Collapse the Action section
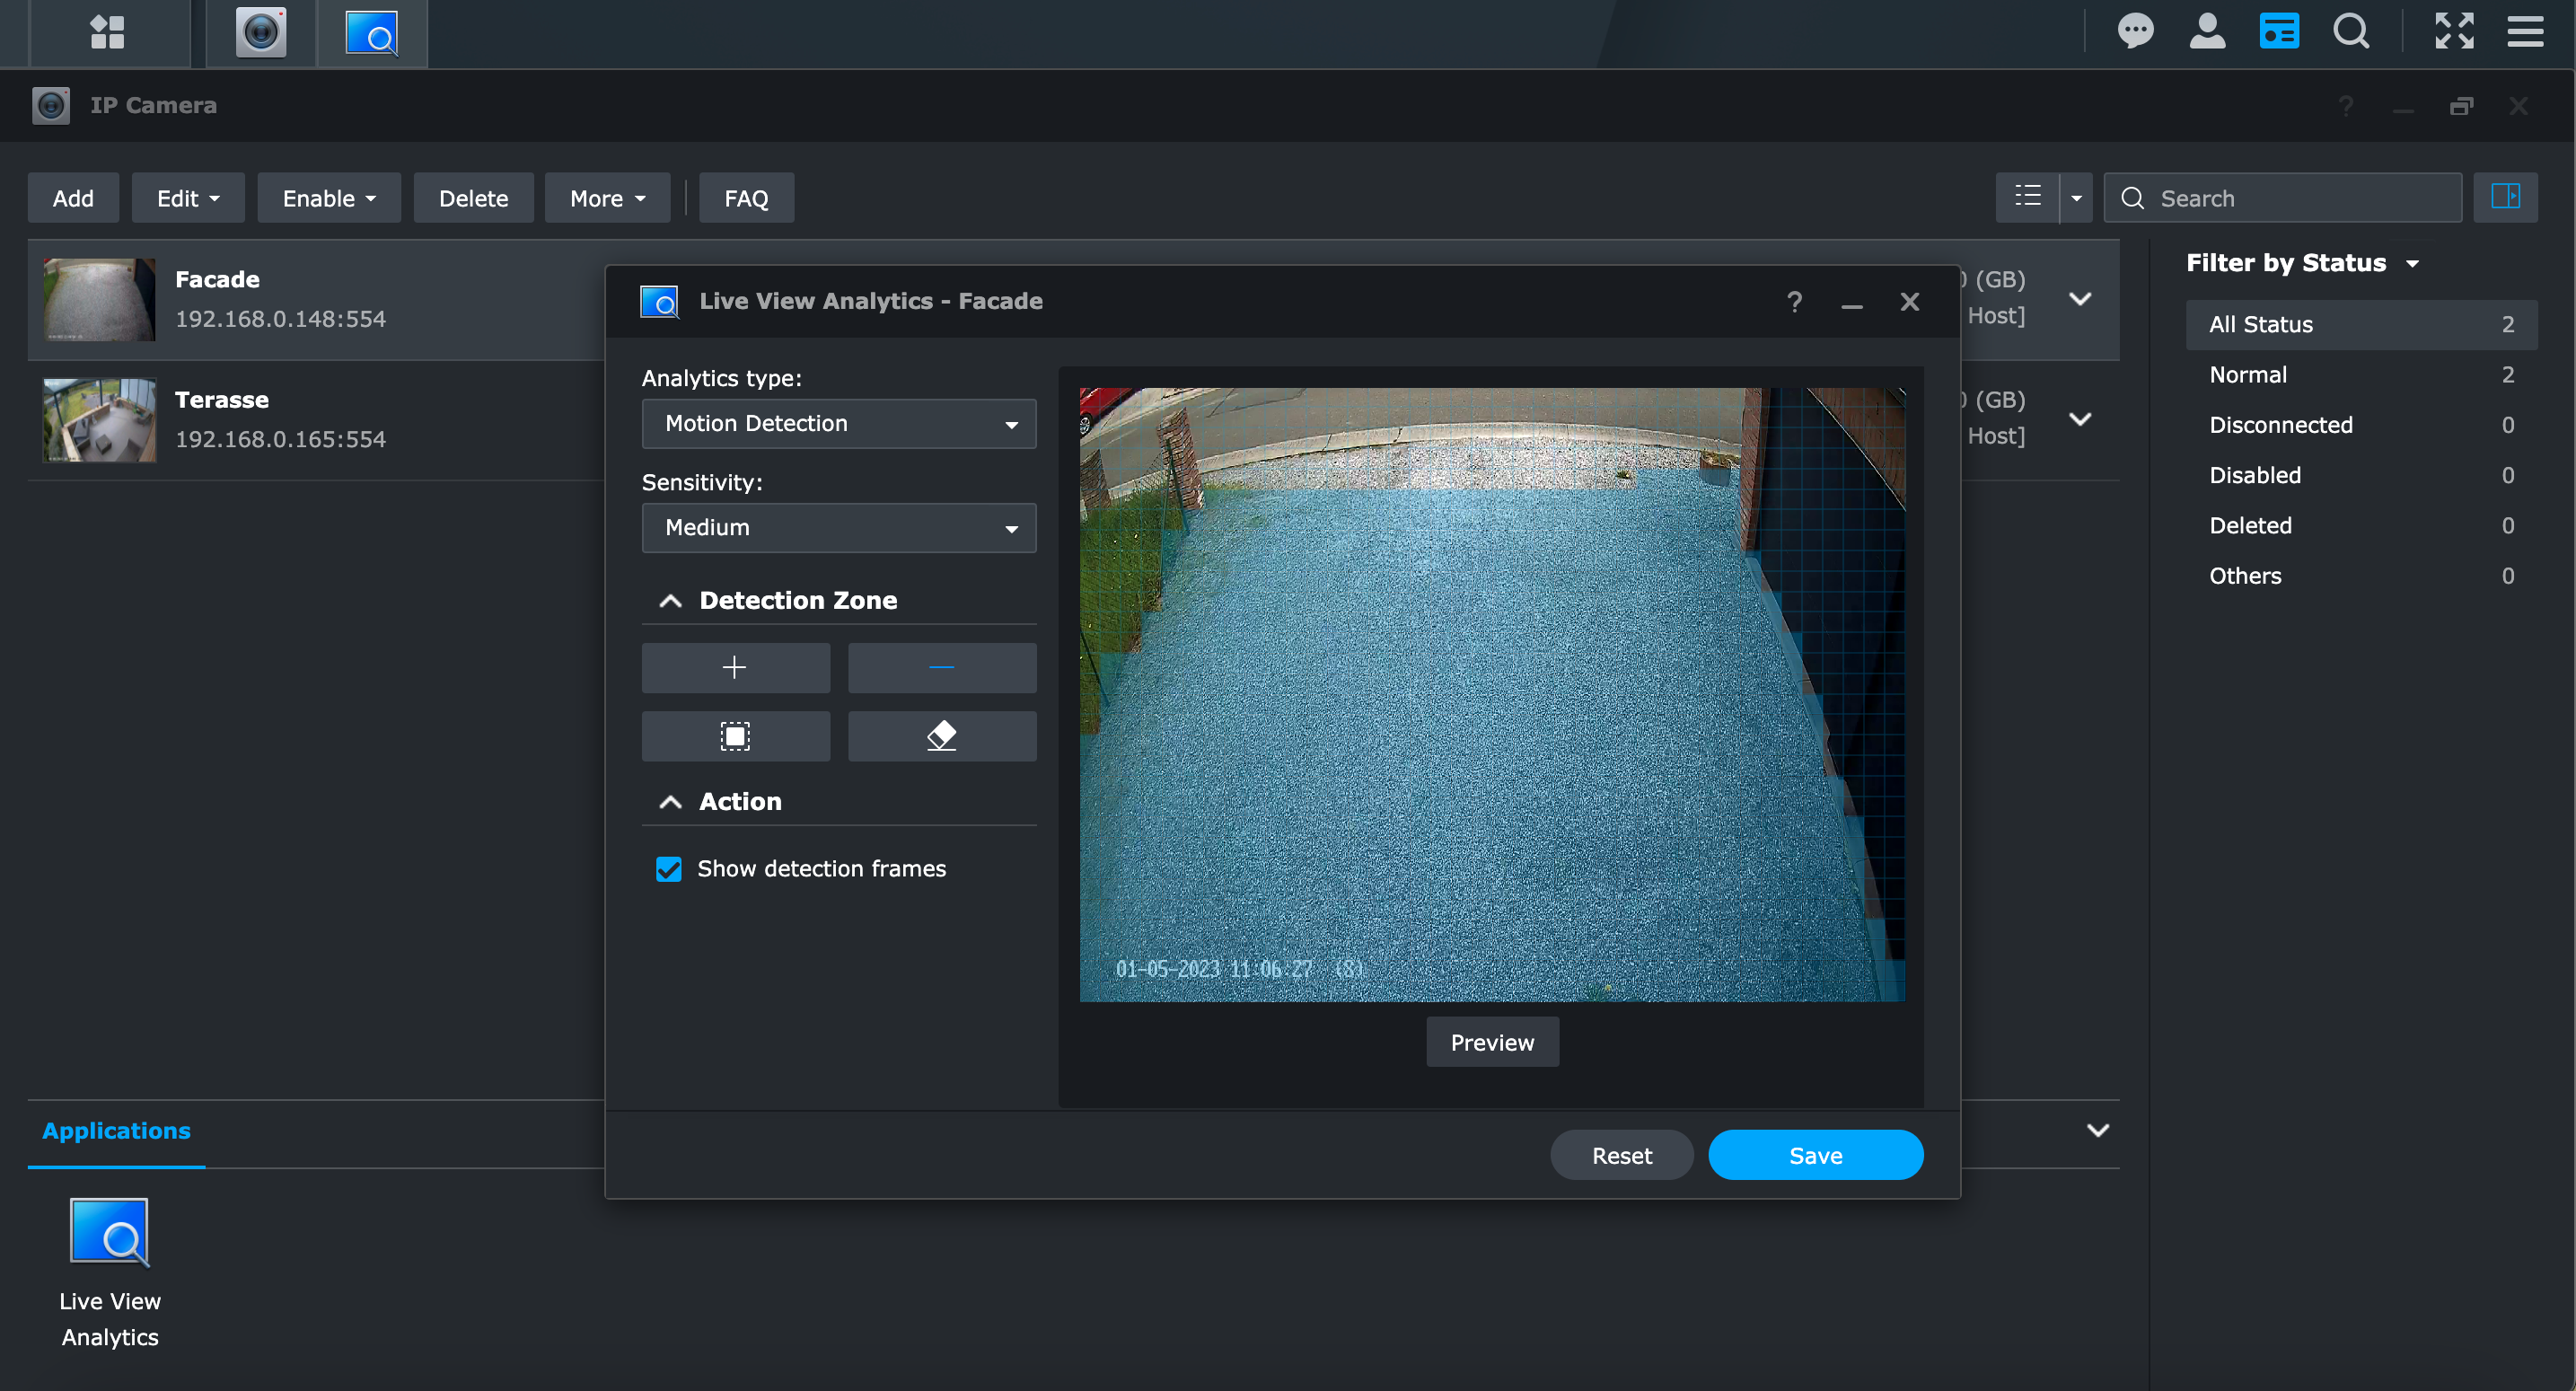The width and height of the screenshot is (2576, 1391). (x=670, y=801)
